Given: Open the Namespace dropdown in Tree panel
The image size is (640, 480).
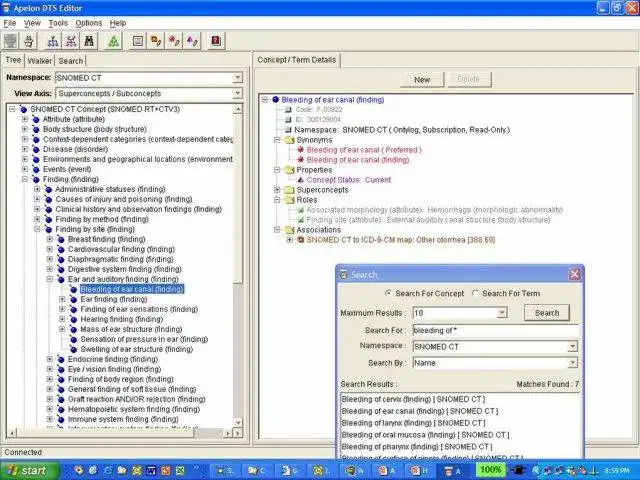Looking at the screenshot, I should (x=238, y=78).
